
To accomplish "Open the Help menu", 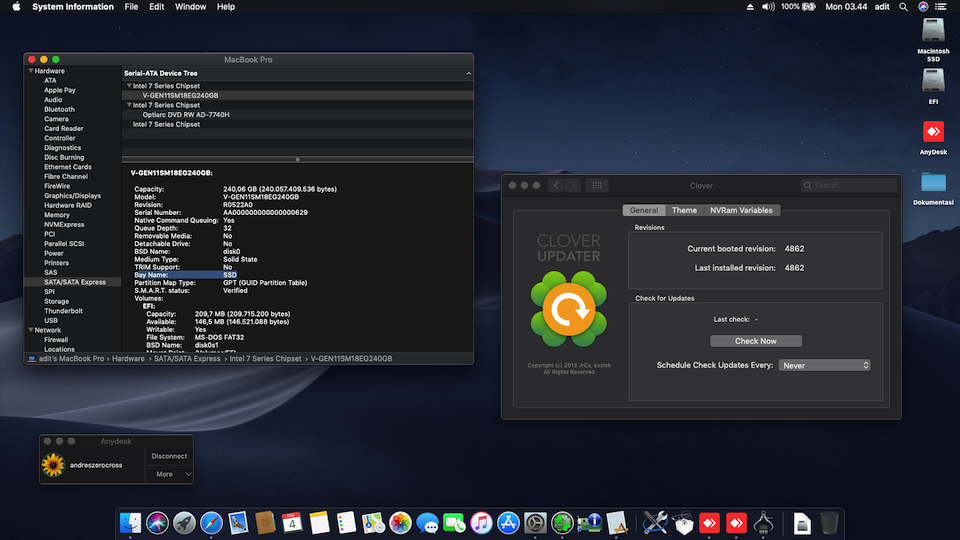I will point(226,7).
